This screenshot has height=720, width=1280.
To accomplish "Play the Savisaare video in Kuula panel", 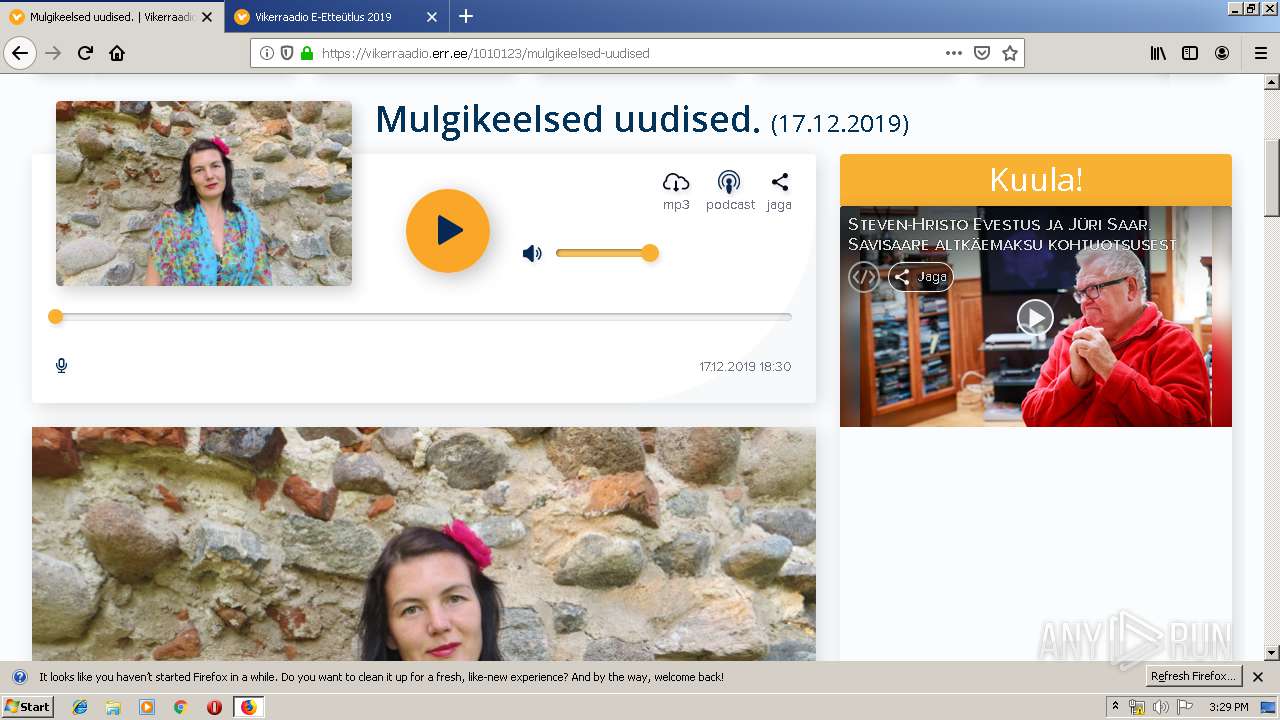I will tap(1035, 318).
